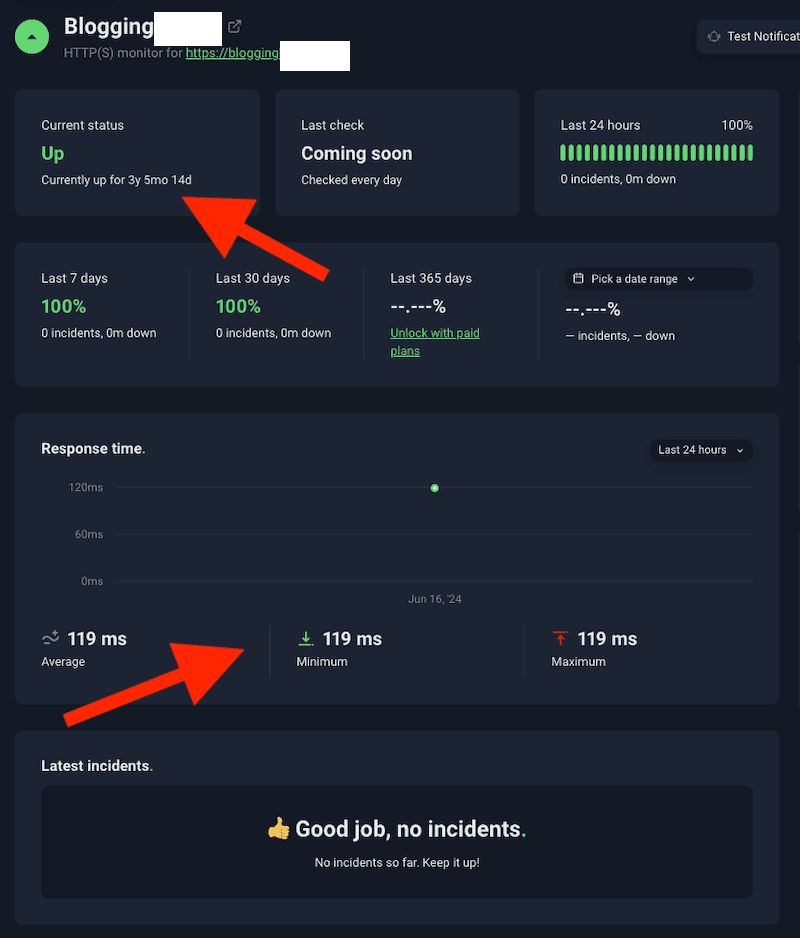Collapse the monitor using the caret in the green circle

(31, 37)
